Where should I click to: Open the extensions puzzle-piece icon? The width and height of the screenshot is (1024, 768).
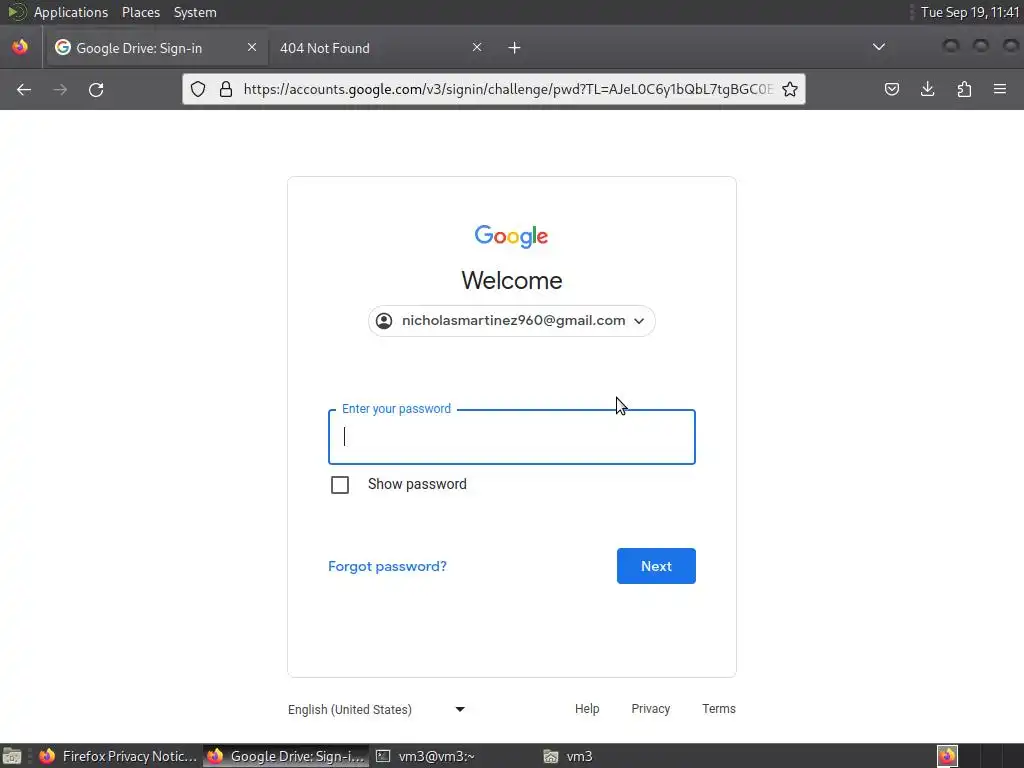pos(964,89)
